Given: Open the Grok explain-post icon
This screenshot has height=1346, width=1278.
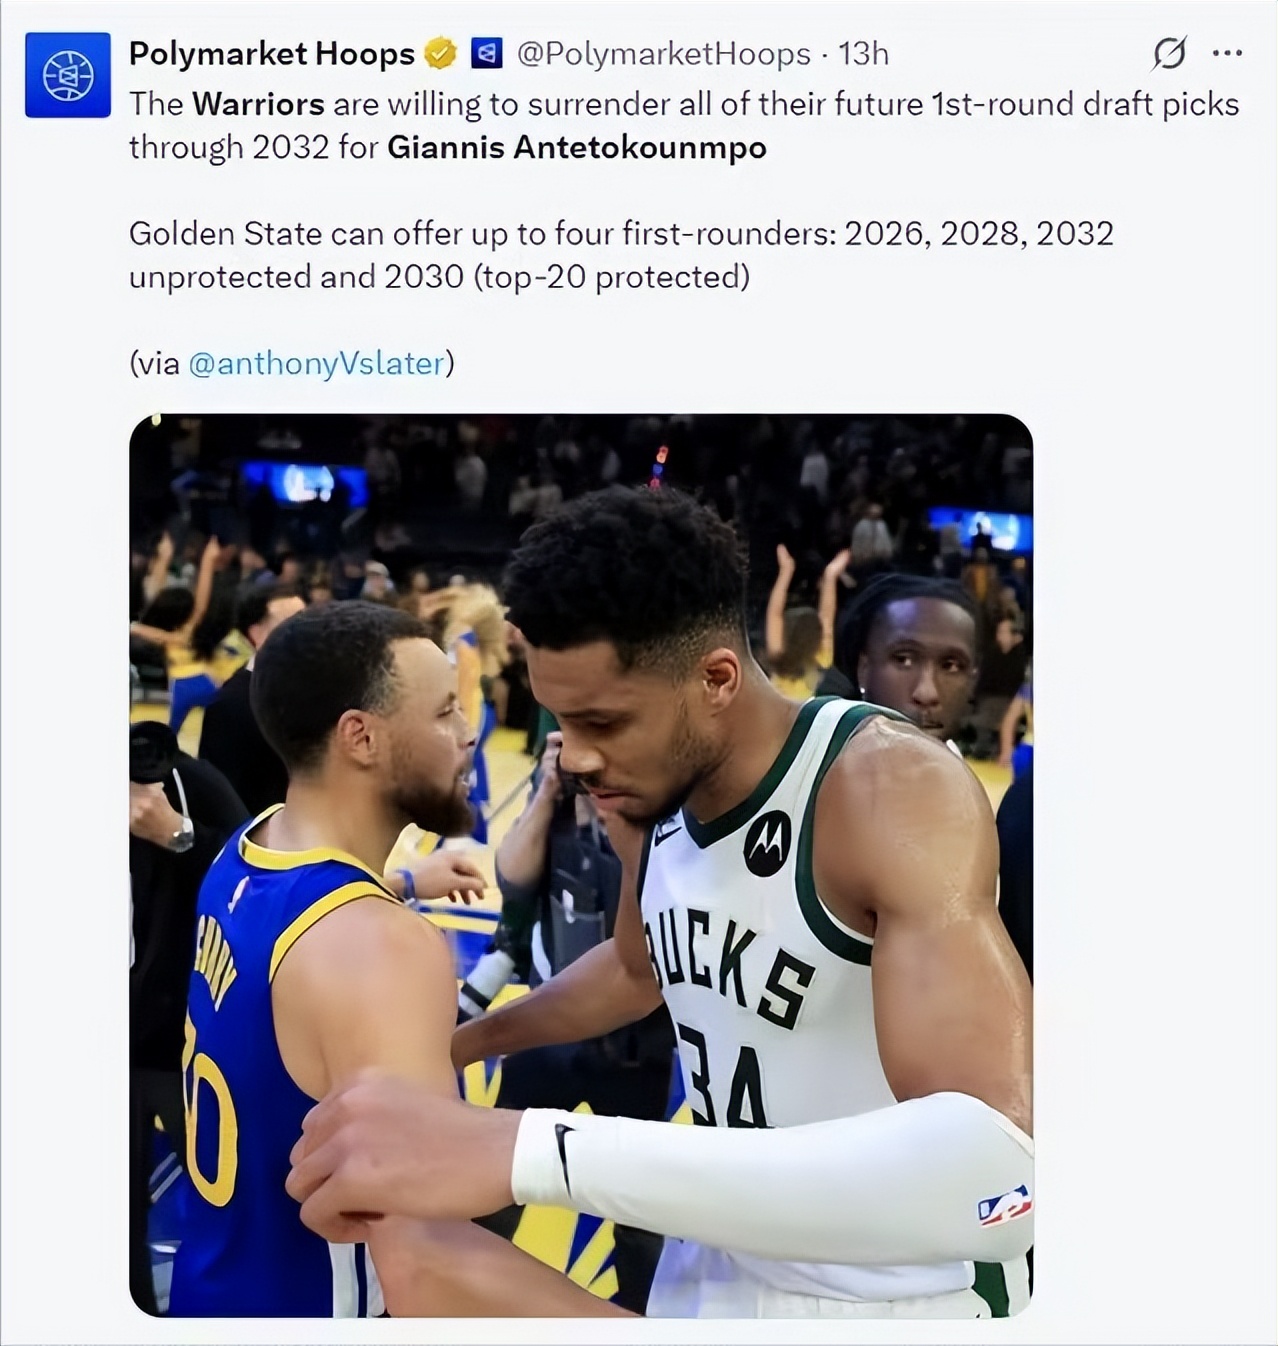Looking at the screenshot, I should (1168, 54).
